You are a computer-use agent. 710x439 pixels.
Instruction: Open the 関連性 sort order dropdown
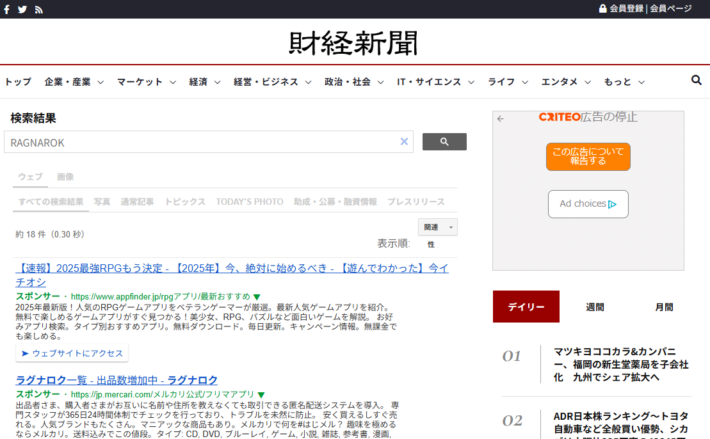437,227
